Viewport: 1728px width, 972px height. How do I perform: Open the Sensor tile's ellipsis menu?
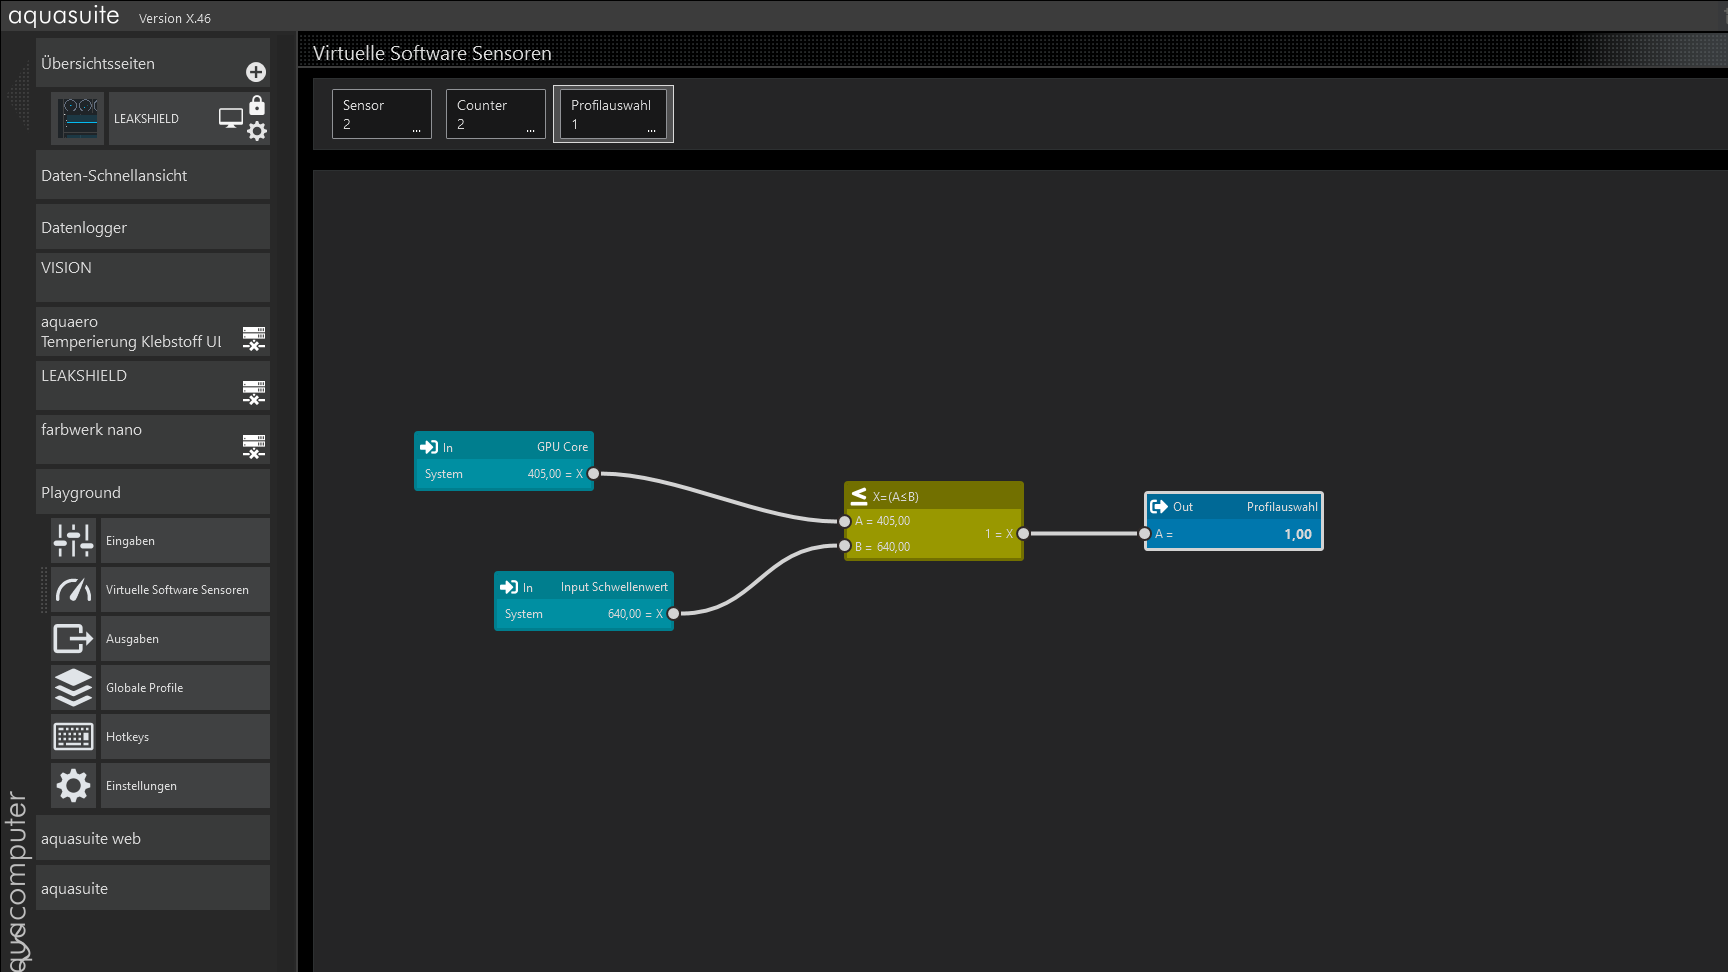point(416,129)
